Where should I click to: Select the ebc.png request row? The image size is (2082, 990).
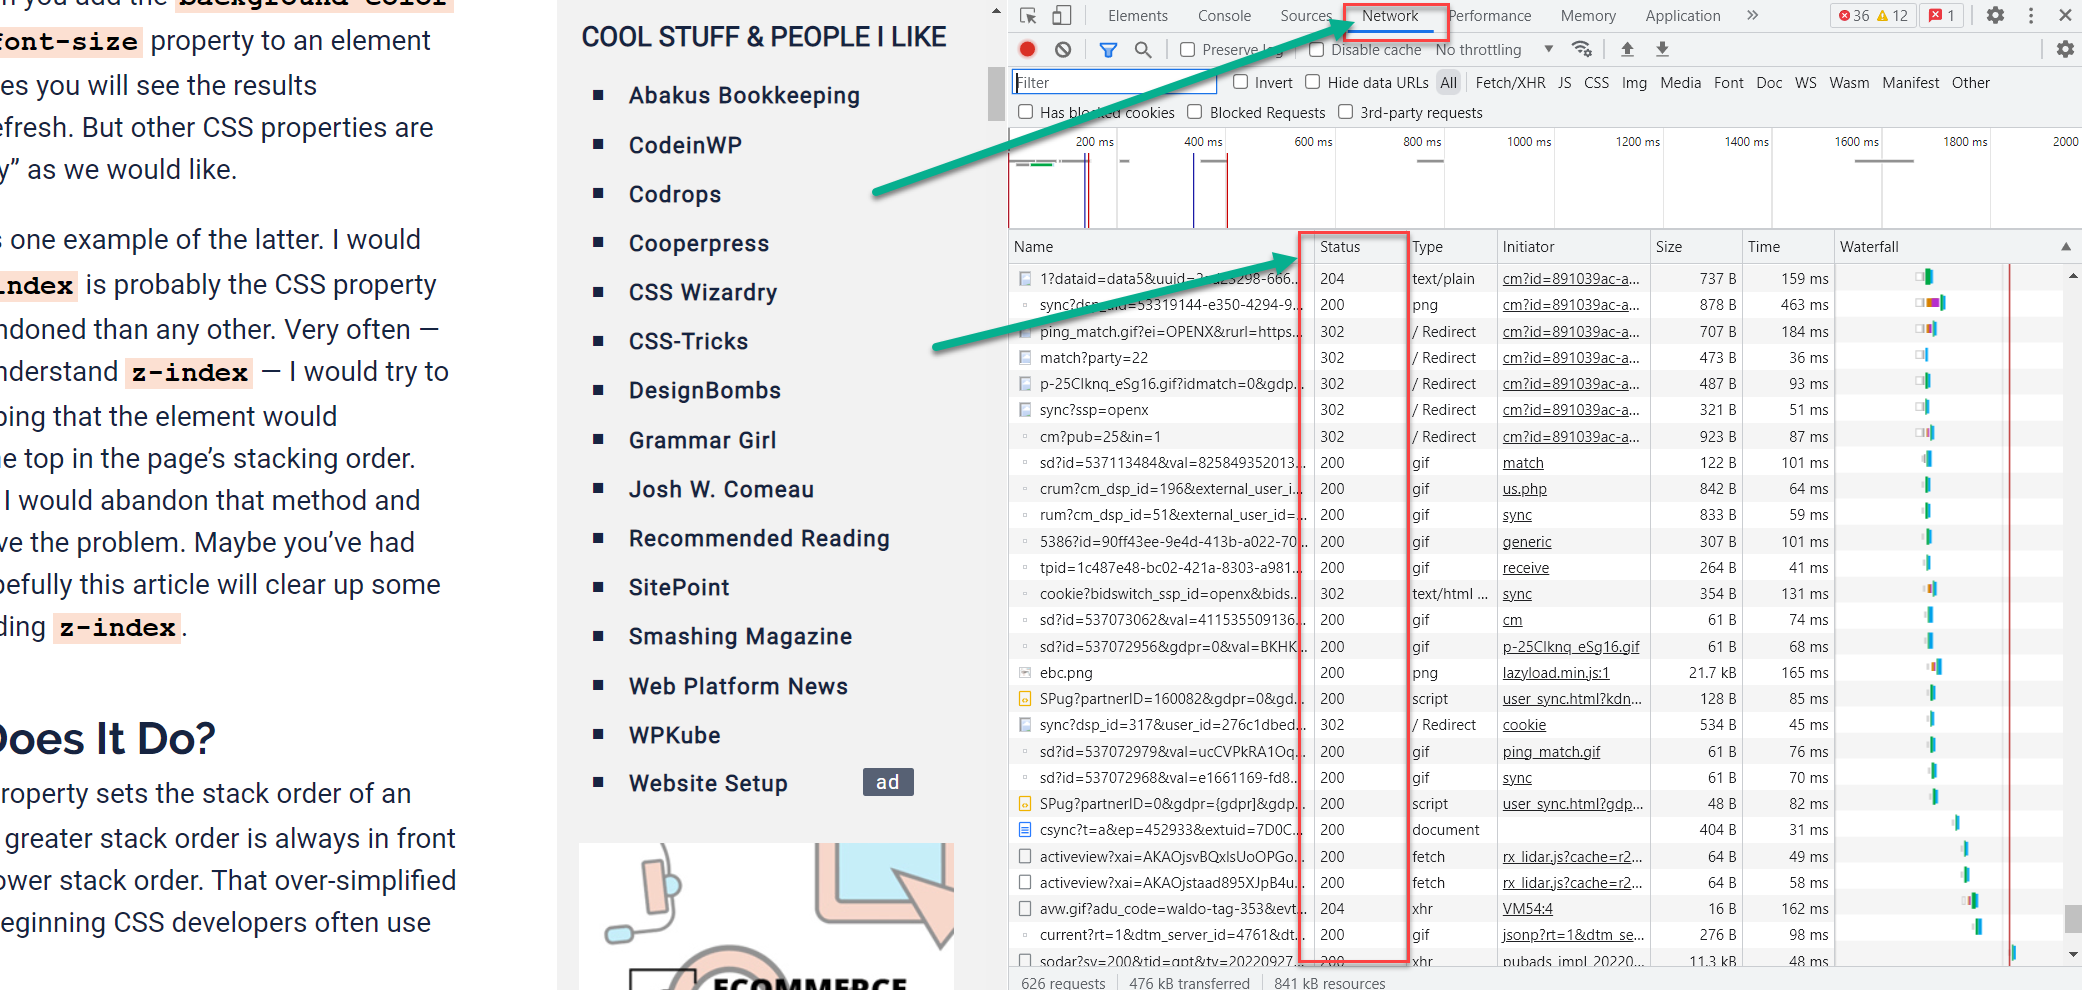[1536, 673]
